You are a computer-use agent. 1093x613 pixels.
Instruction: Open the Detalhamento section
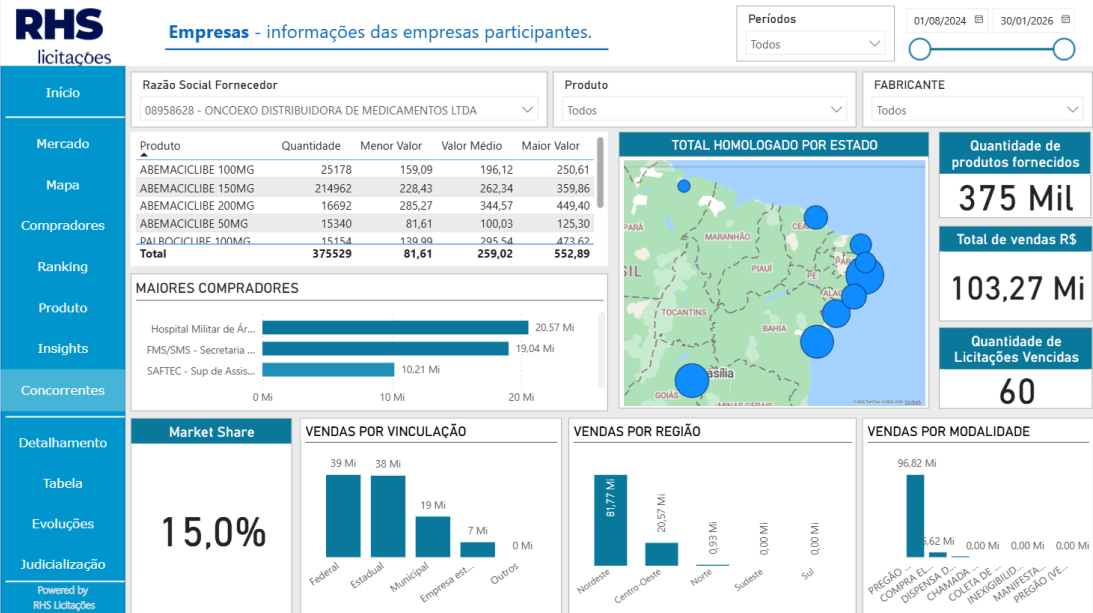point(63,443)
